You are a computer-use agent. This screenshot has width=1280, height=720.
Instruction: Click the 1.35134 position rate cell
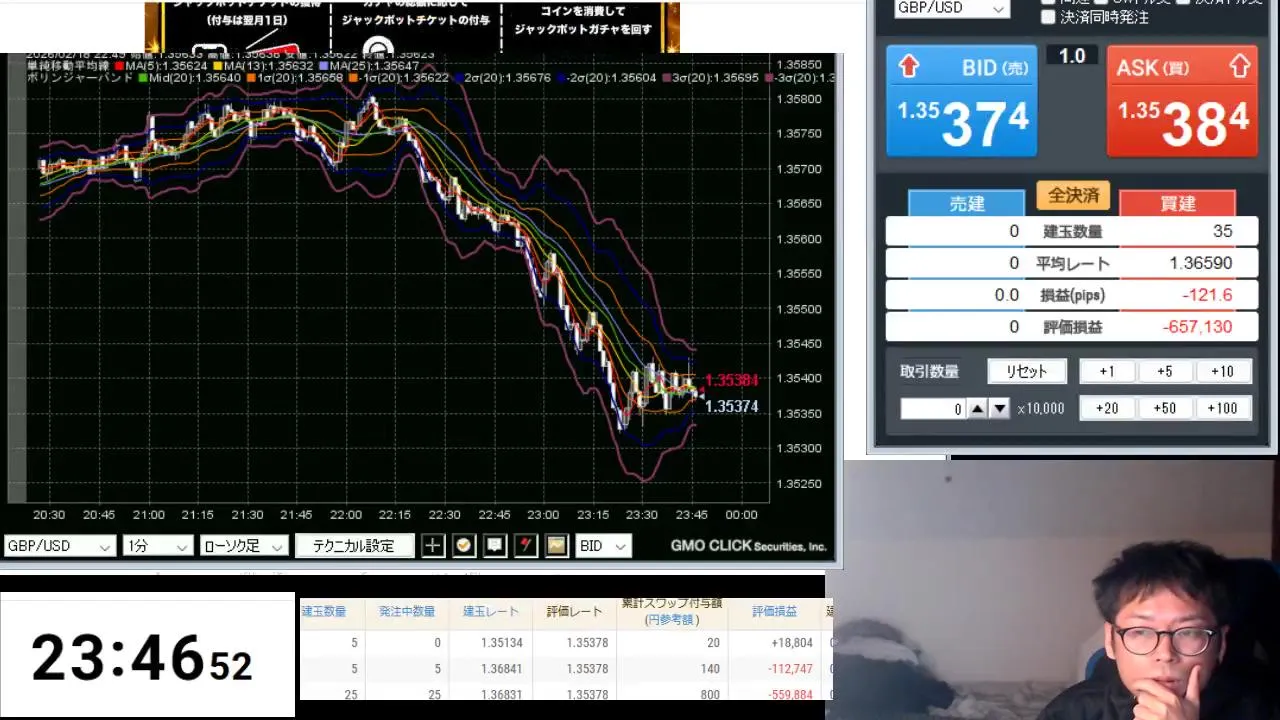tap(502, 643)
